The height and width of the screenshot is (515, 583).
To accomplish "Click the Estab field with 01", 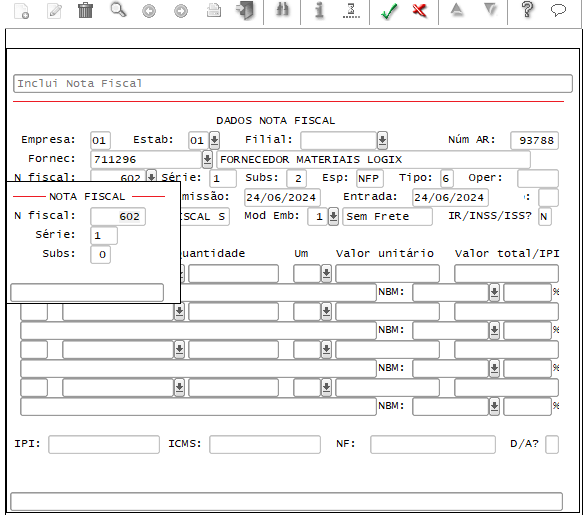I will (x=199, y=140).
